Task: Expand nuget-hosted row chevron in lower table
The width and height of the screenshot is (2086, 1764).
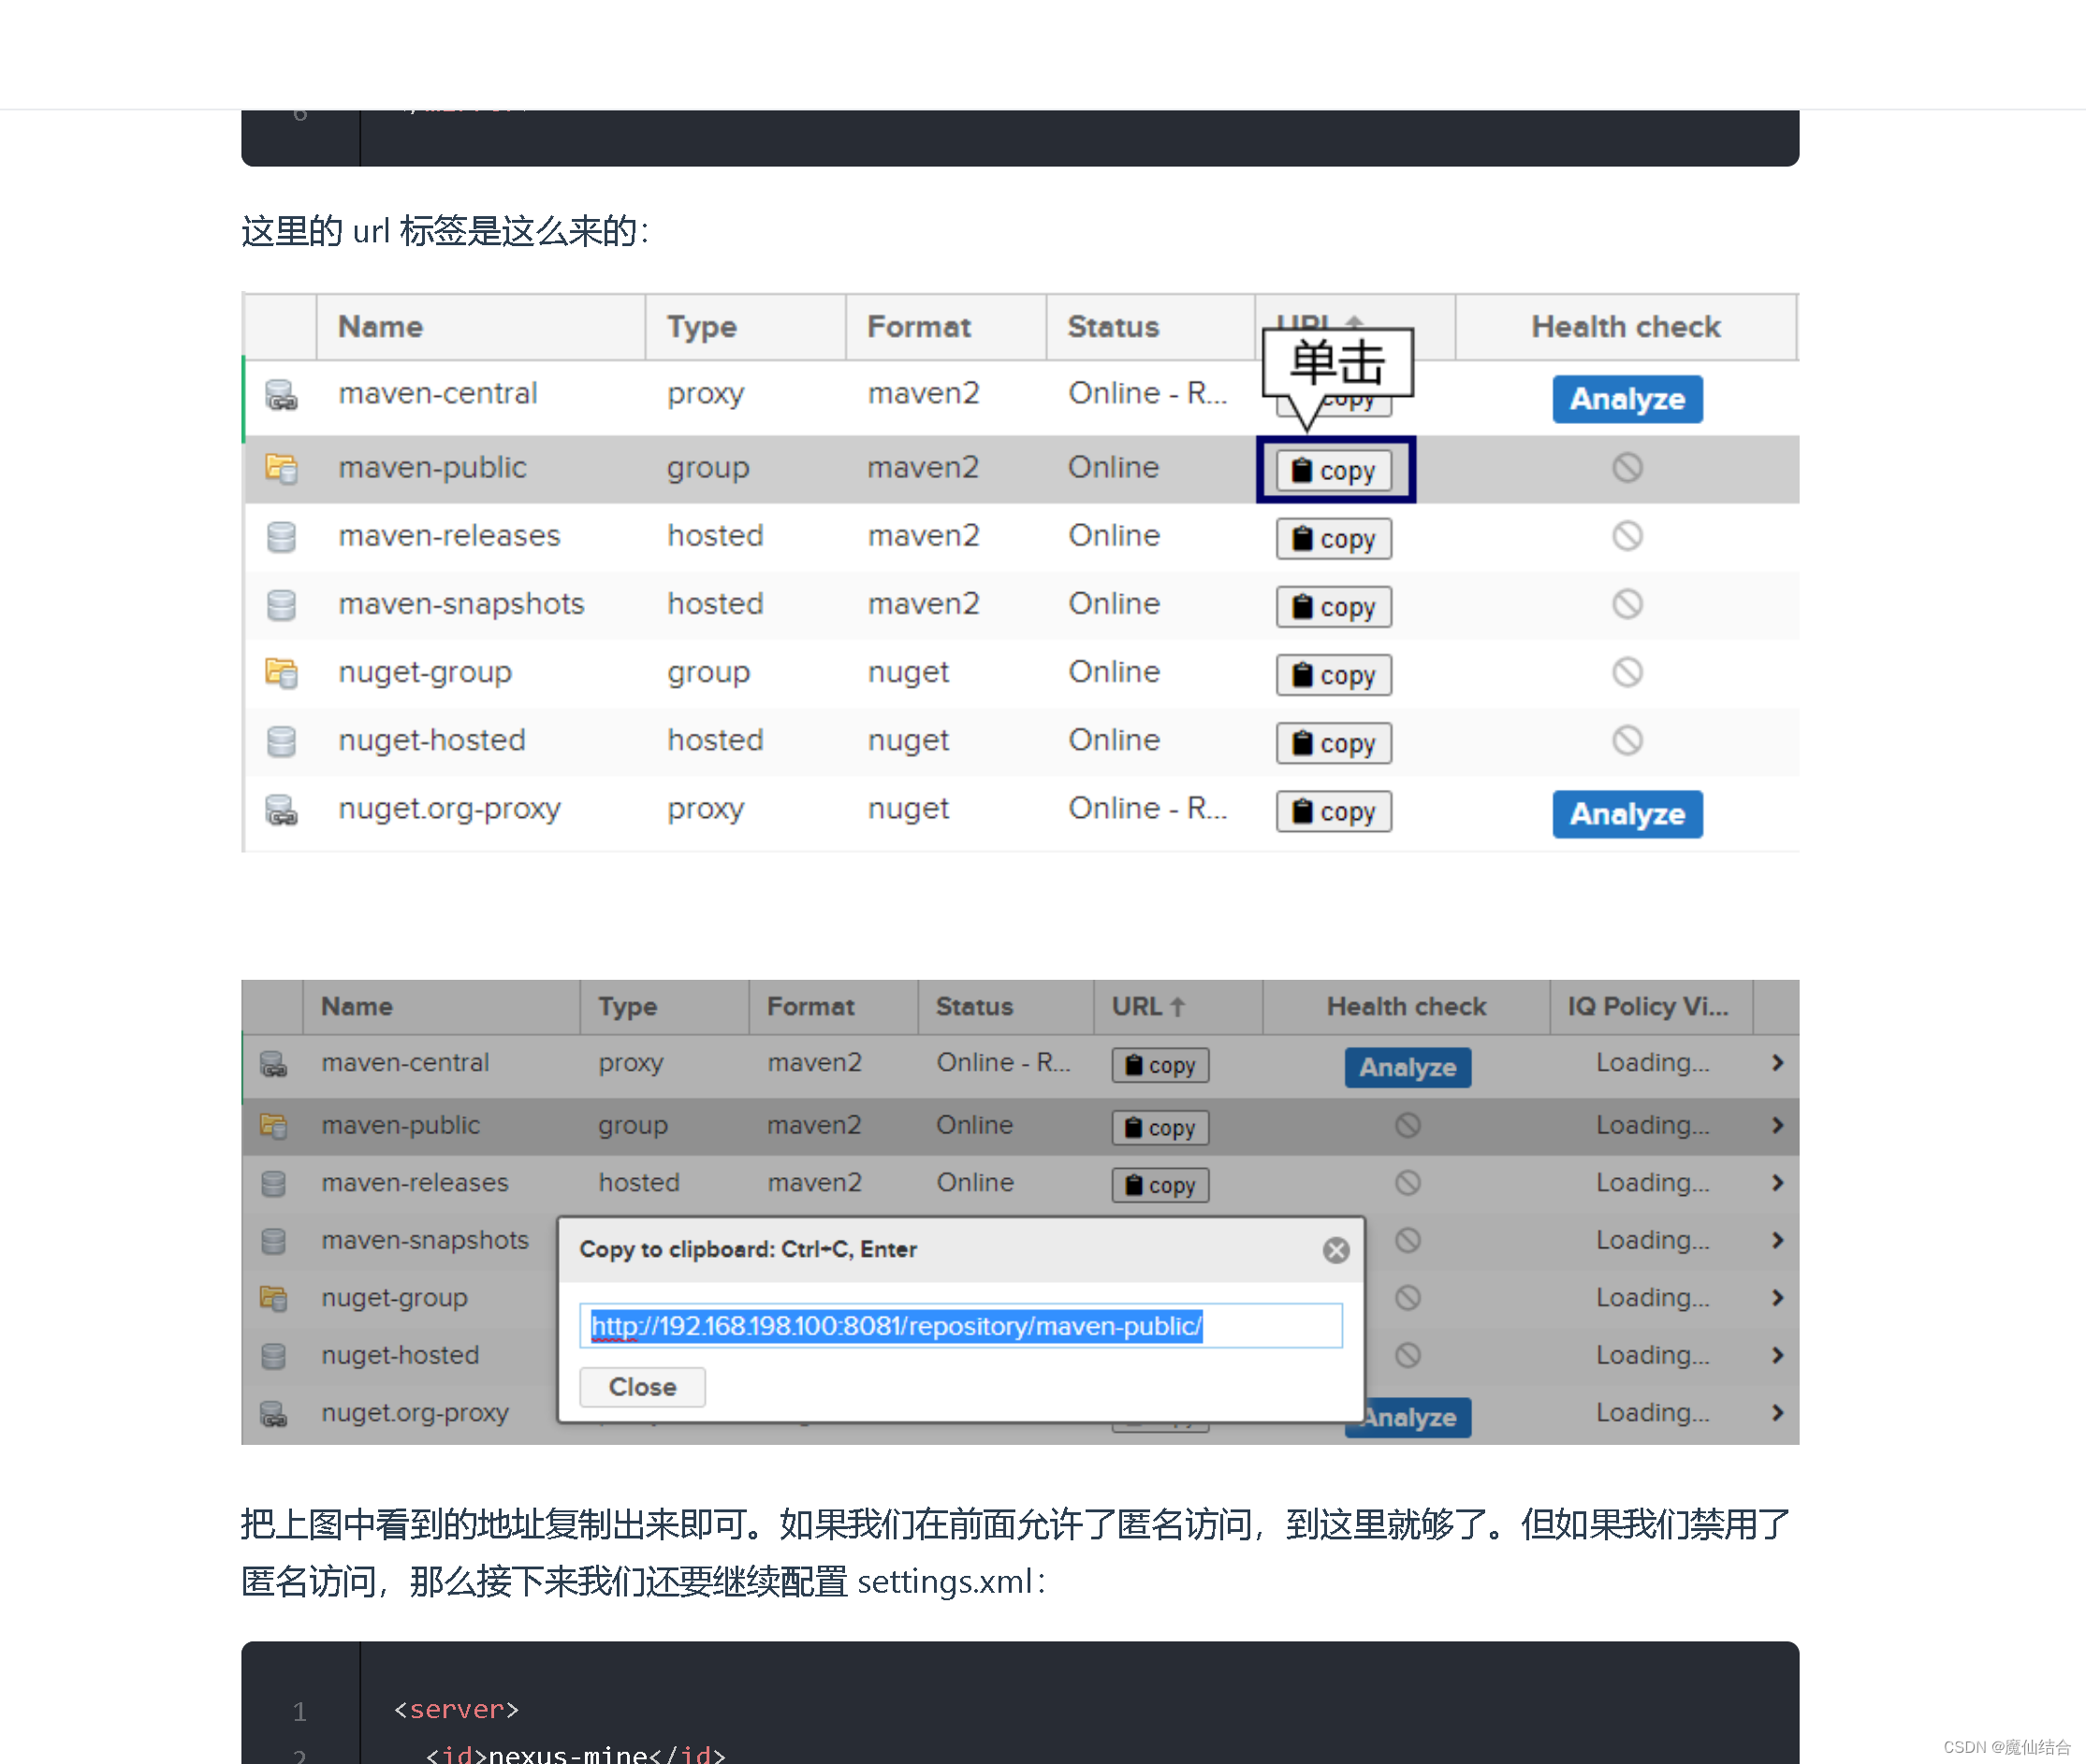Action: click(x=1777, y=1355)
